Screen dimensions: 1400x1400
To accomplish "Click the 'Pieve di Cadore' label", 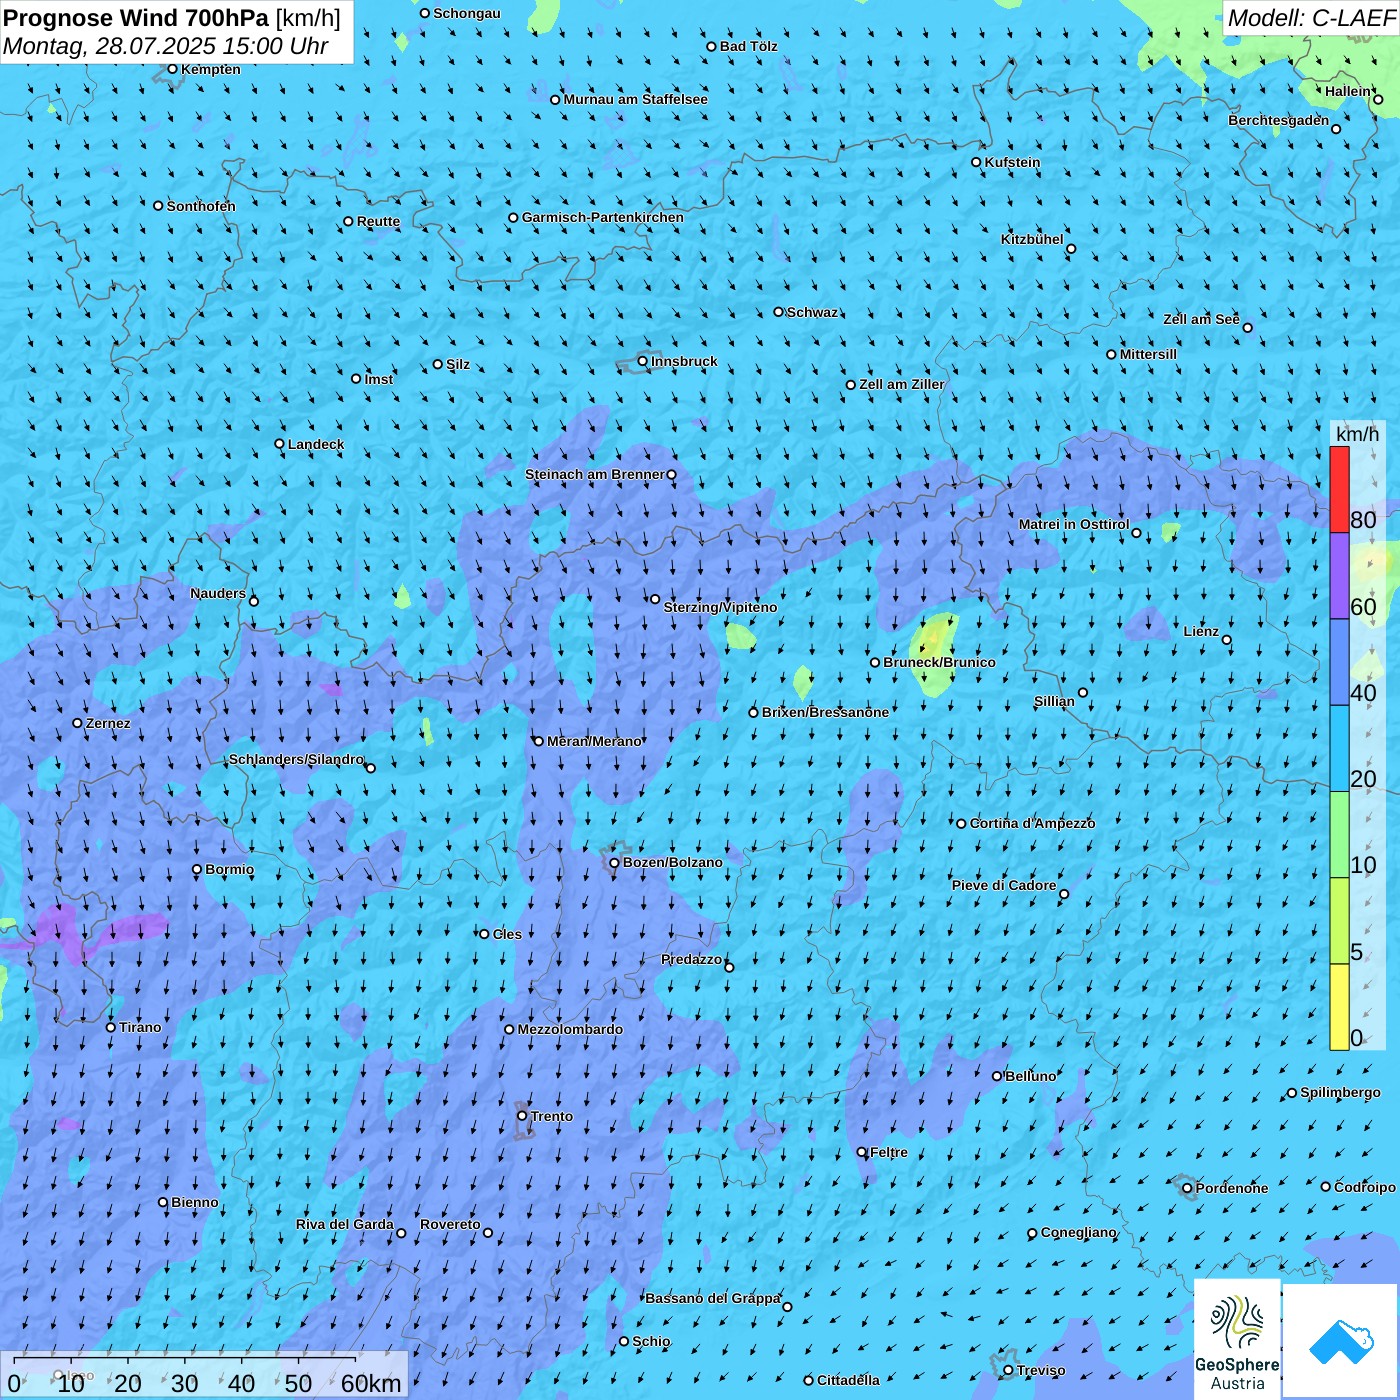I will (1004, 885).
